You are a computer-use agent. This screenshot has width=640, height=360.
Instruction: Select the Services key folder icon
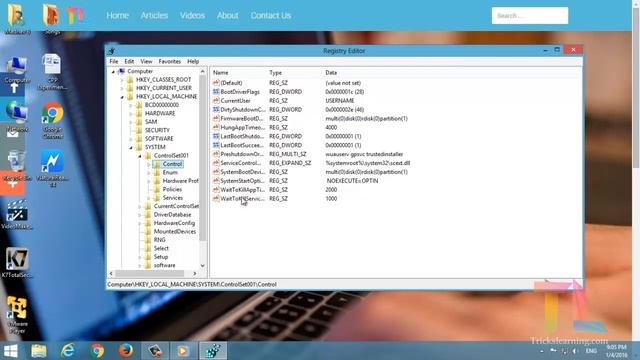click(x=157, y=198)
